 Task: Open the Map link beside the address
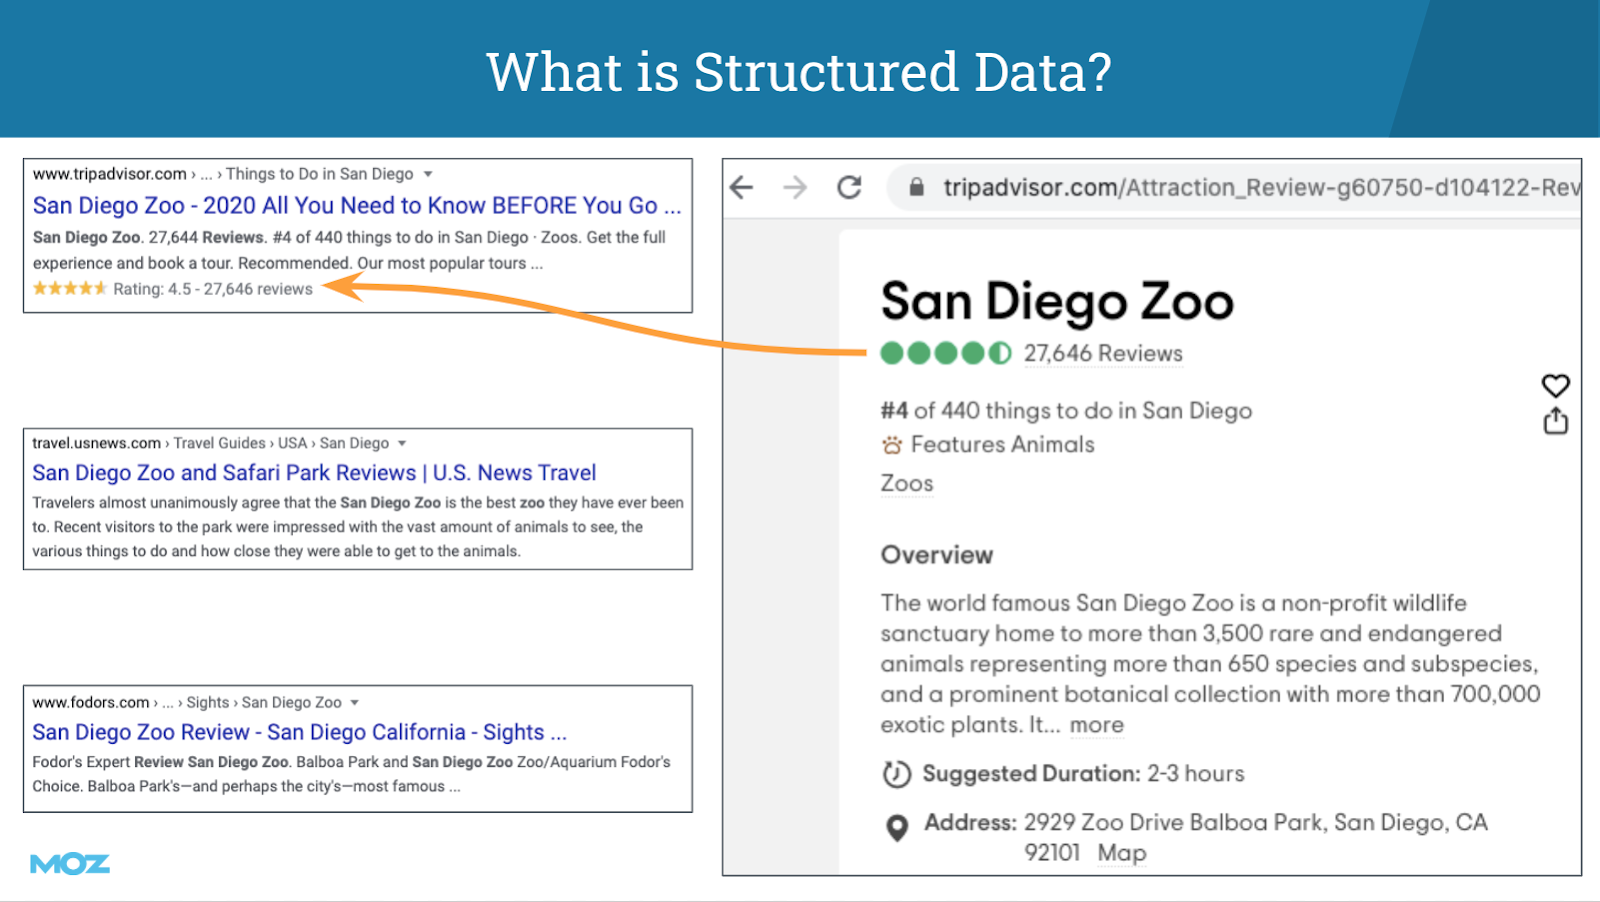tap(1121, 853)
